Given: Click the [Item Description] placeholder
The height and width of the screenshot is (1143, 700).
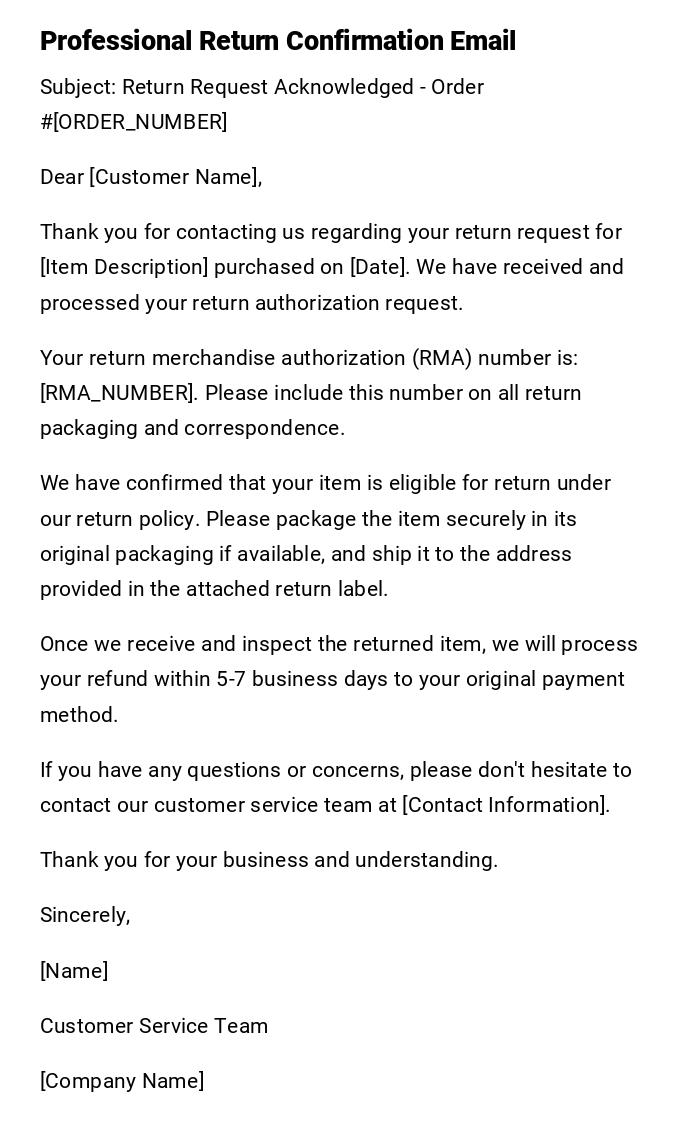Looking at the screenshot, I should pos(123,267).
